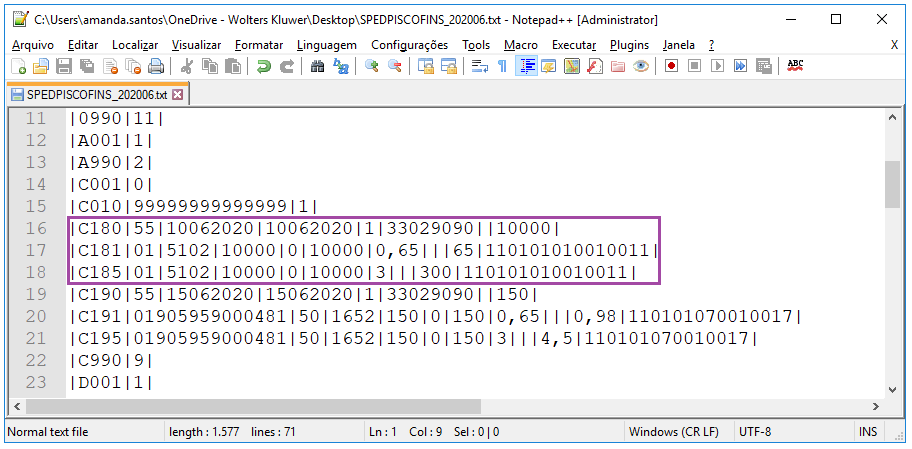Screen dimensions: 912x449
Task: Toggle monitoring with the eye icon
Action: 641,66
